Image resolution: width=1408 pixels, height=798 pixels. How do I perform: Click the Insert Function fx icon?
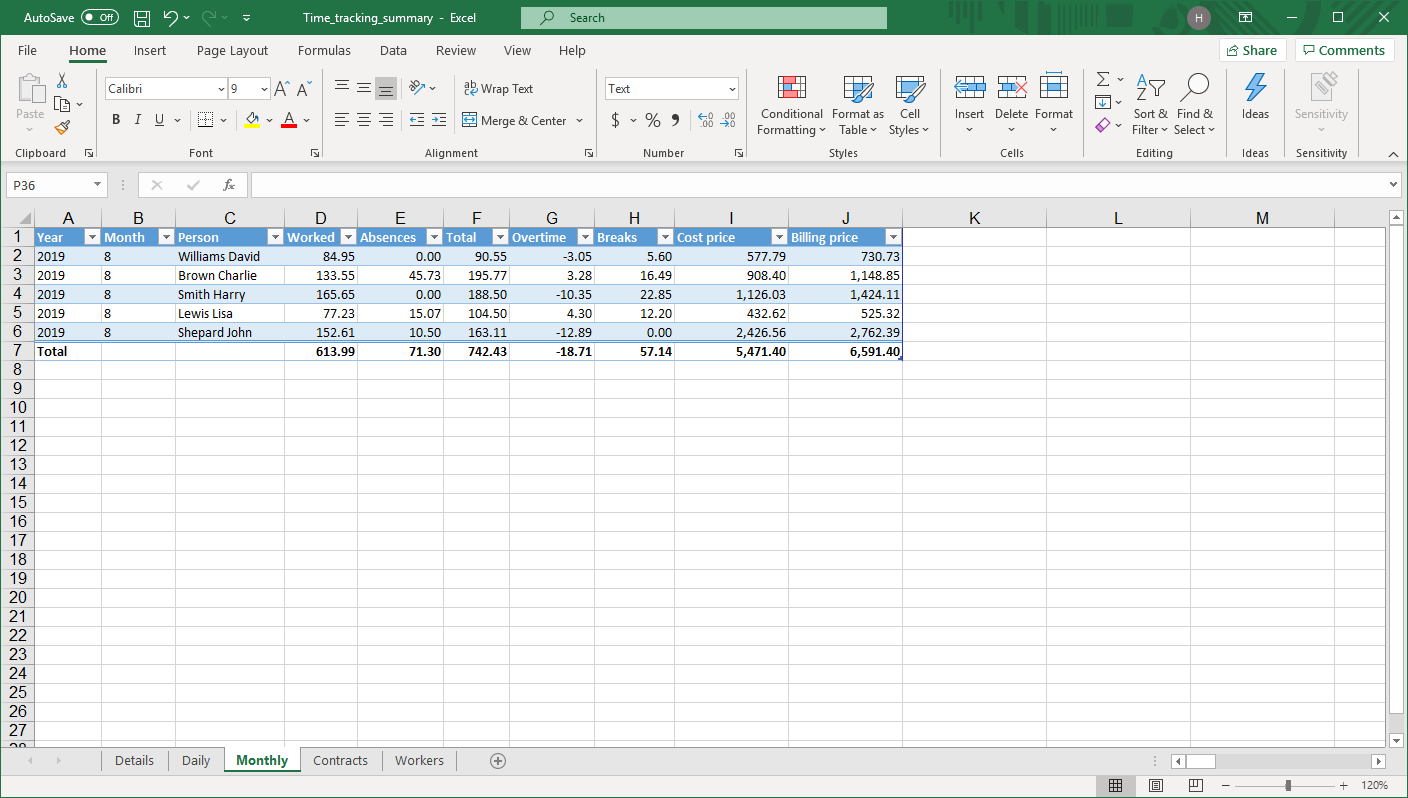229,185
